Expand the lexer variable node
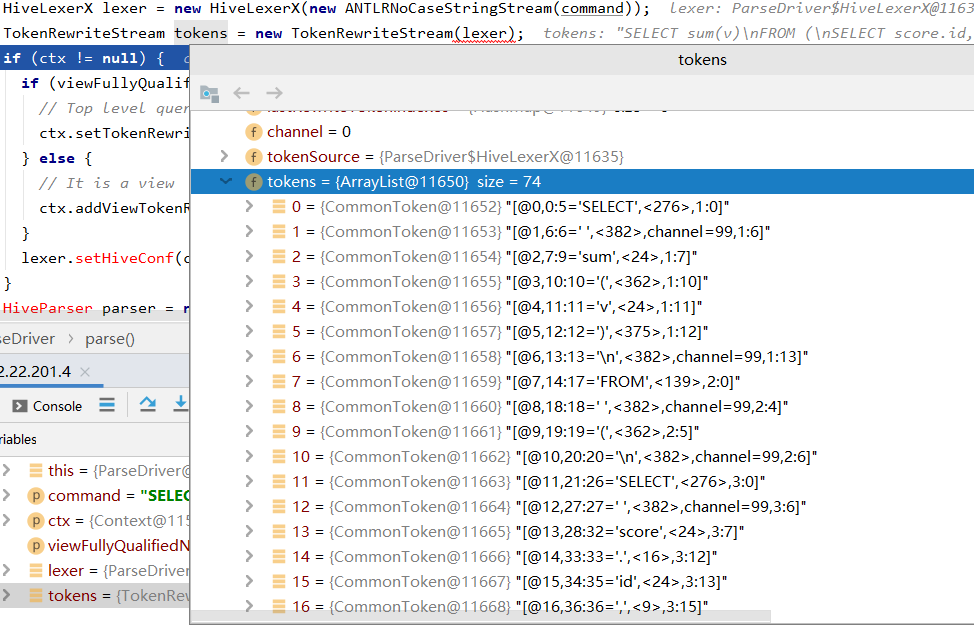The width and height of the screenshot is (974, 627). 6,570
